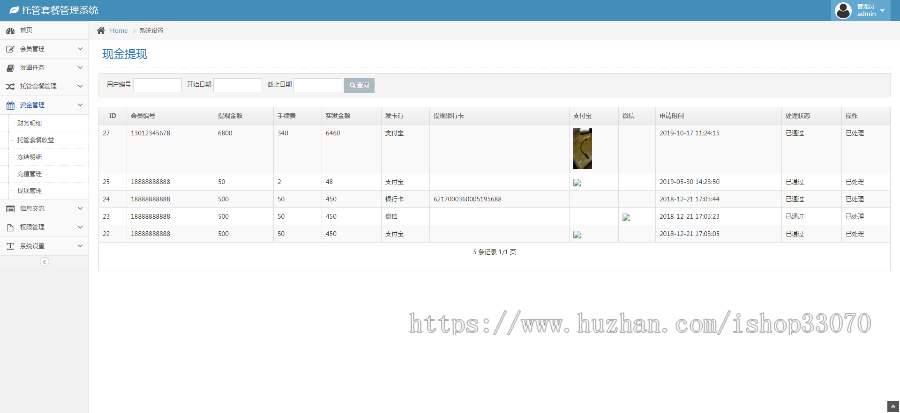Click the received amount 48 in row 25
The width and height of the screenshot is (900, 413).
[x=329, y=182]
